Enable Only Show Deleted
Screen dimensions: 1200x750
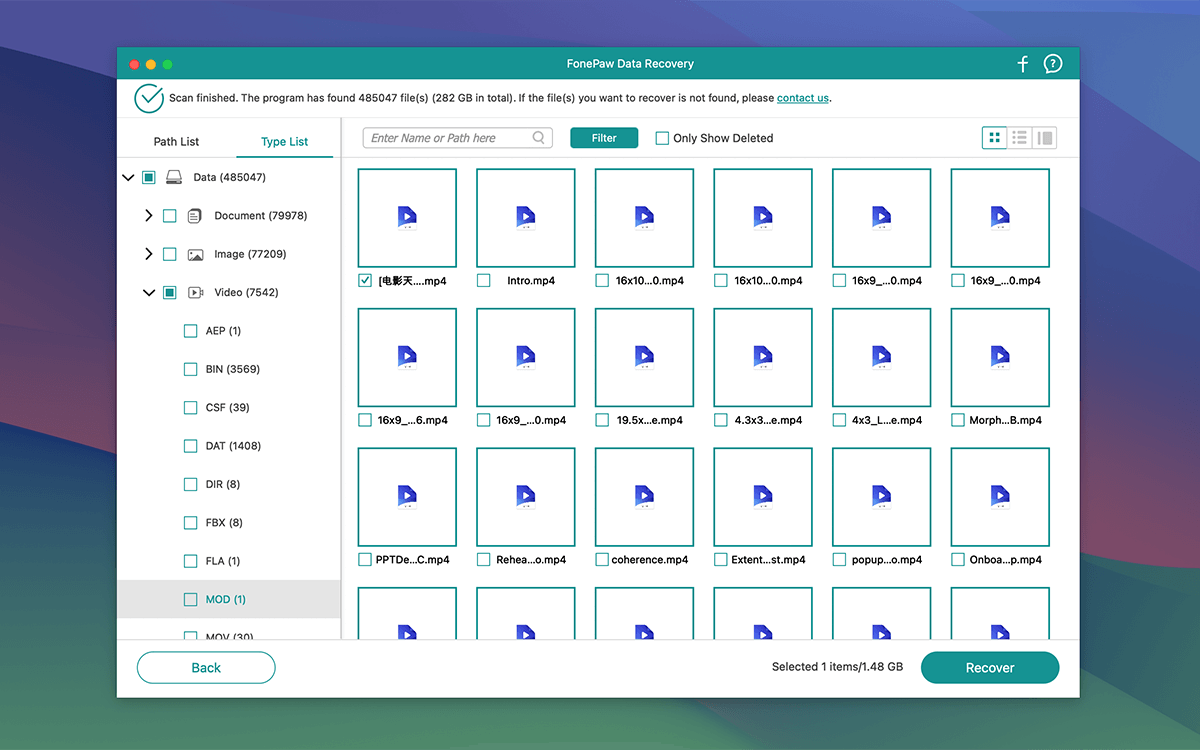pos(662,138)
